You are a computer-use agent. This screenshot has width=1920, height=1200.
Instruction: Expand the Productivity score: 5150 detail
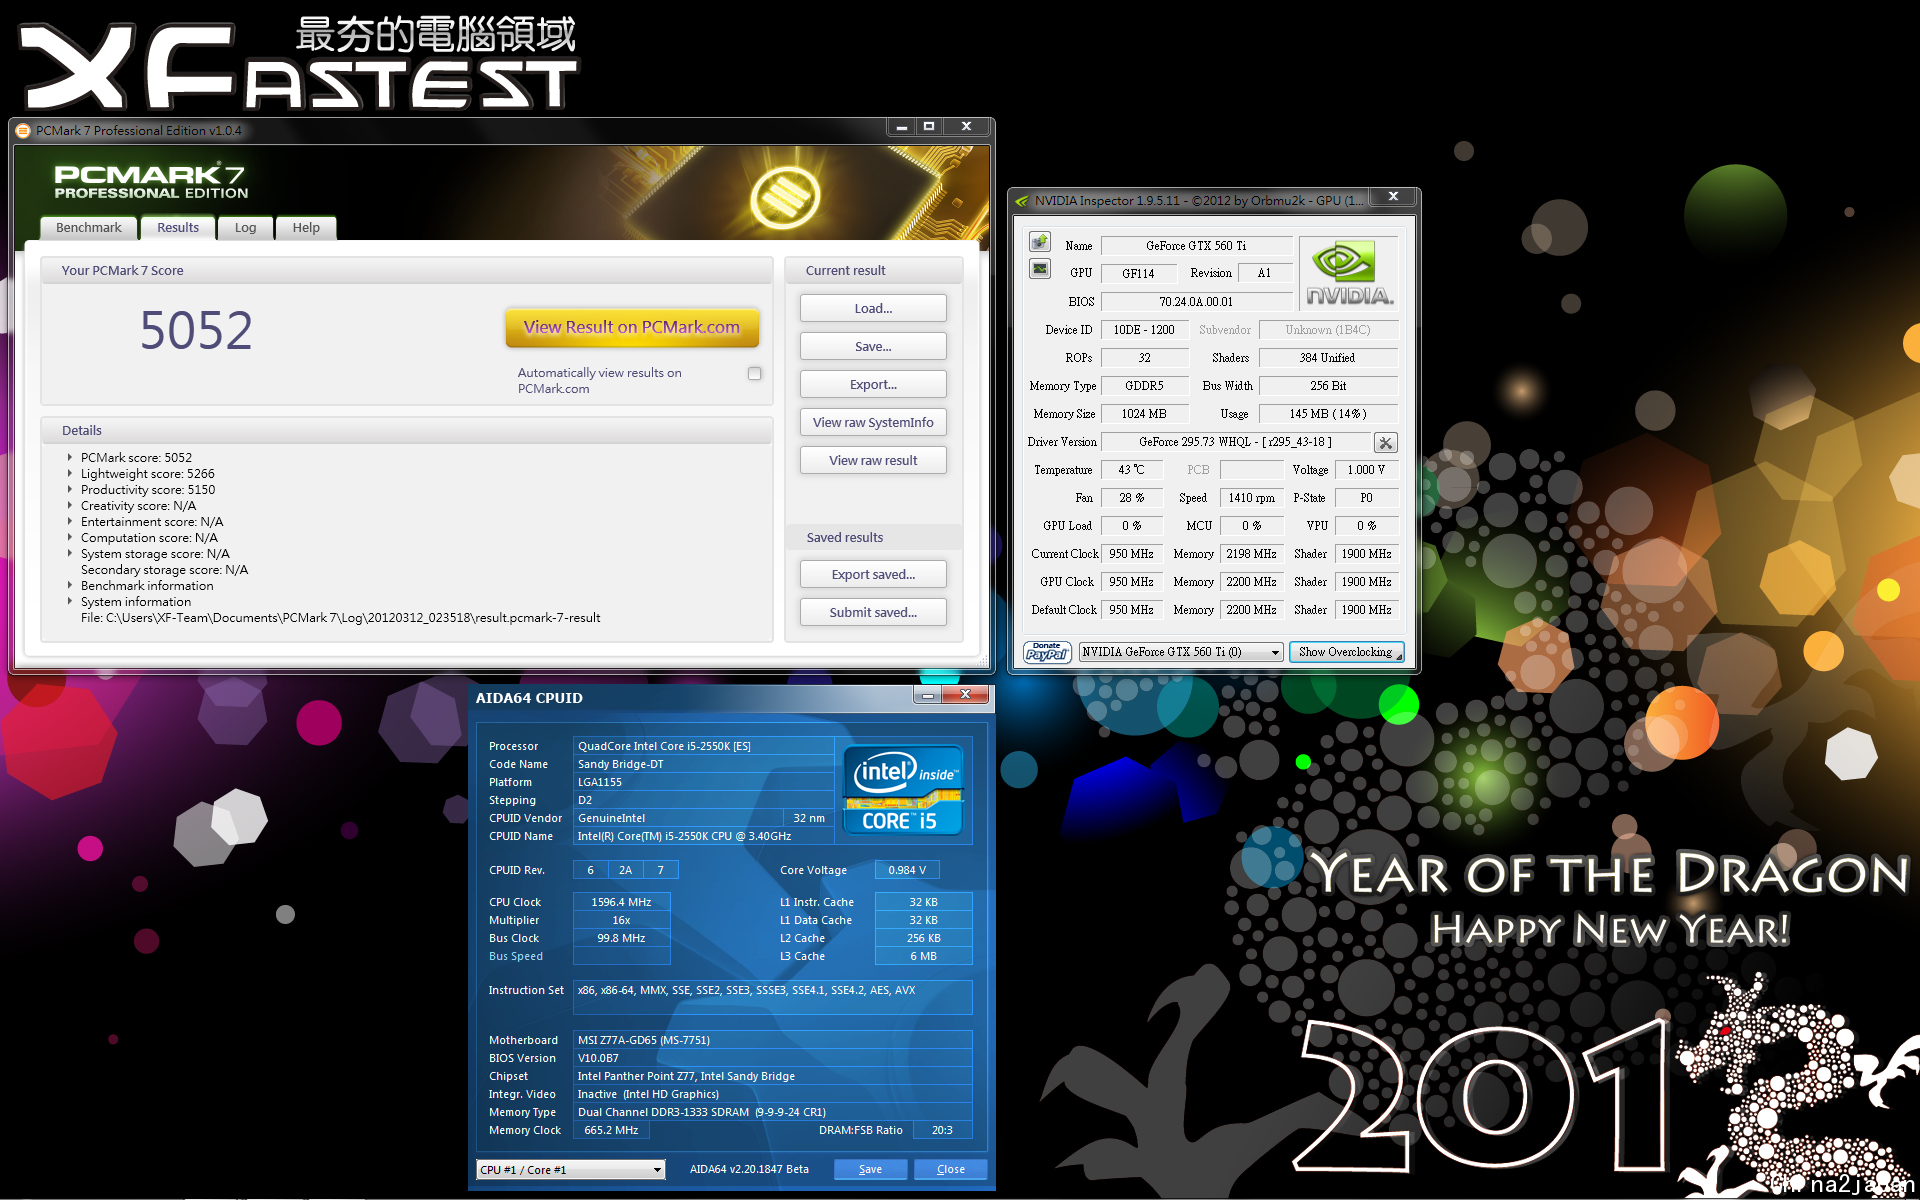click(70, 489)
